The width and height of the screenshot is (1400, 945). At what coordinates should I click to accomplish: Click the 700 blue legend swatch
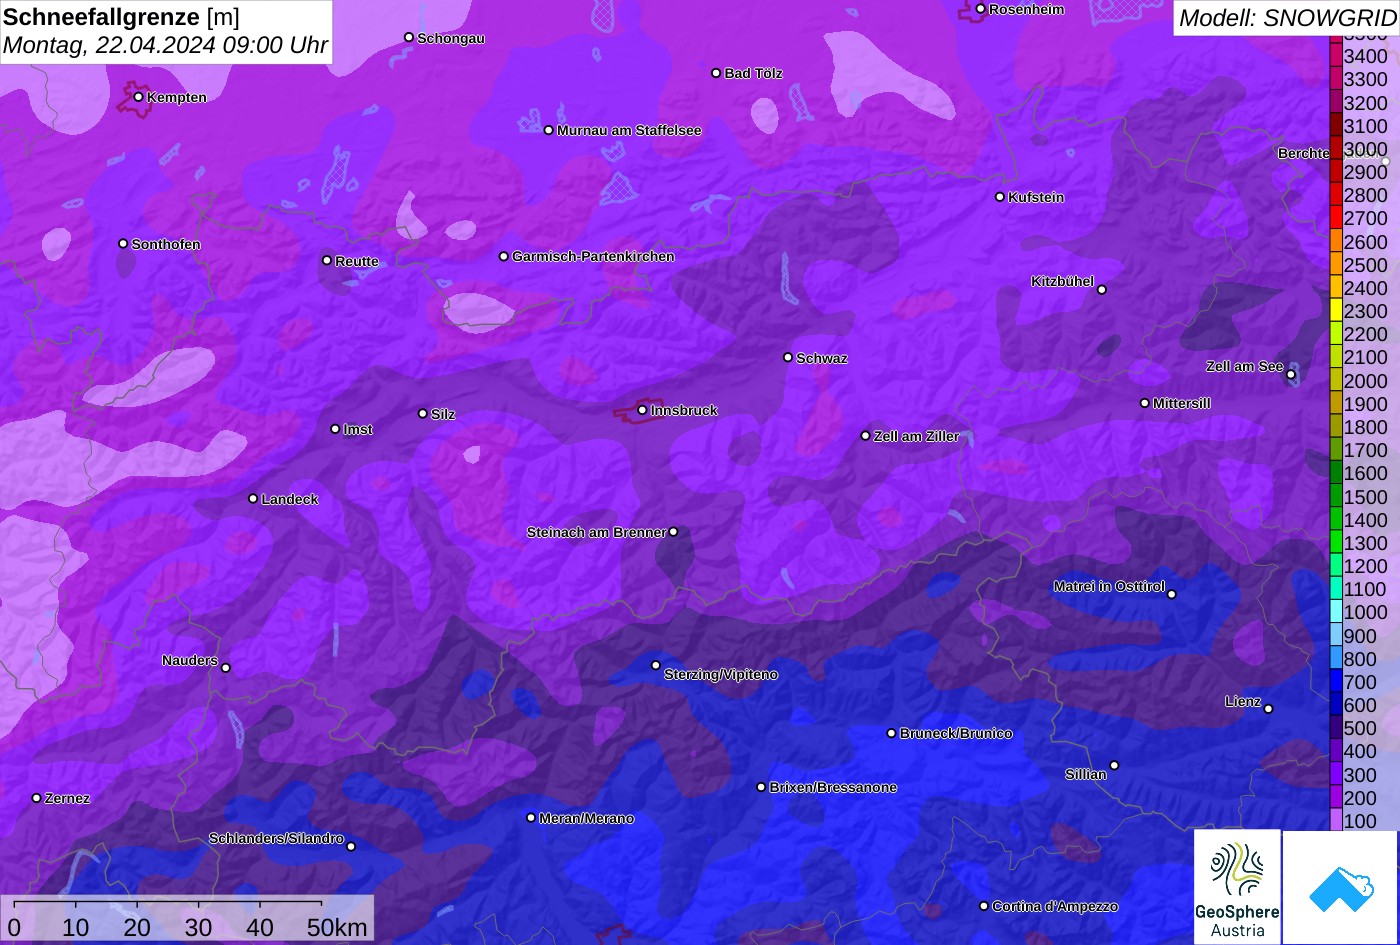pyautogui.click(x=1336, y=681)
